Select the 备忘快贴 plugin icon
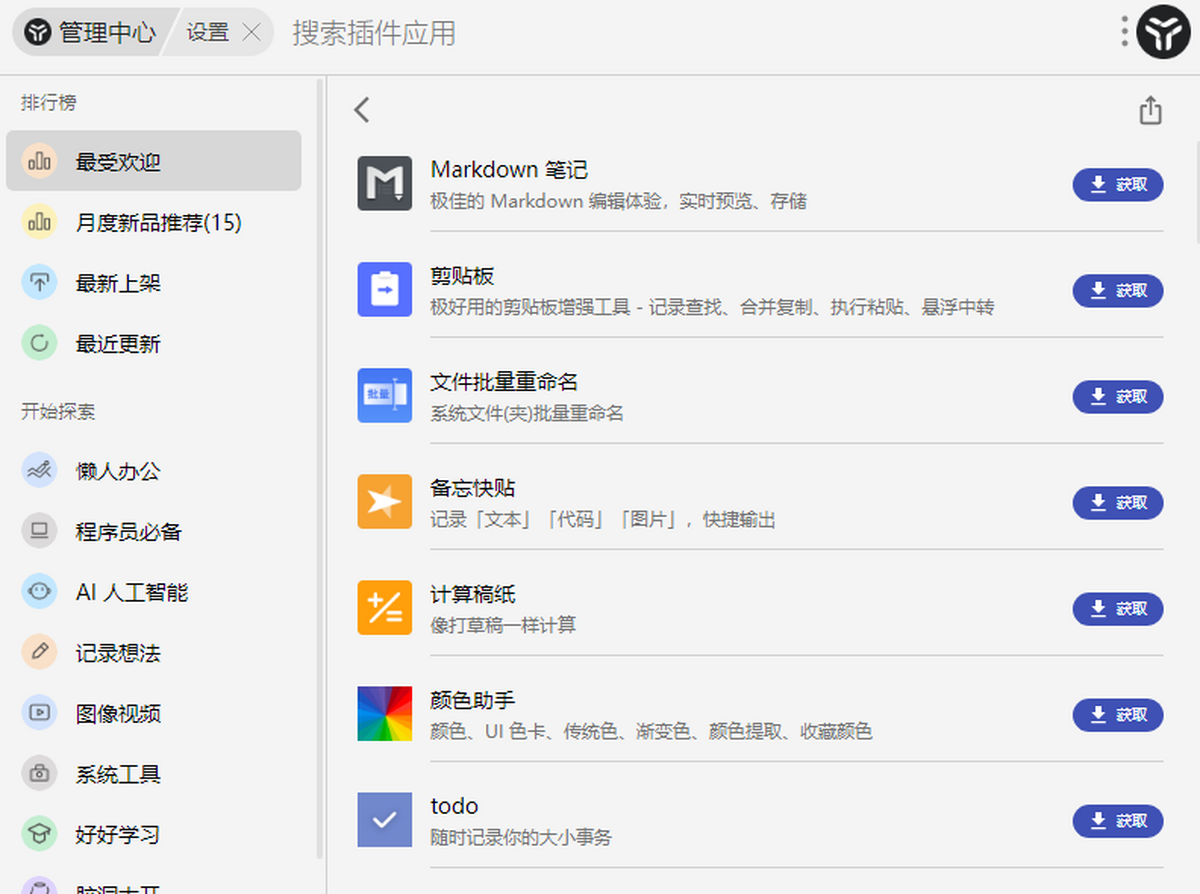Image resolution: width=1200 pixels, height=894 pixels. coord(384,502)
